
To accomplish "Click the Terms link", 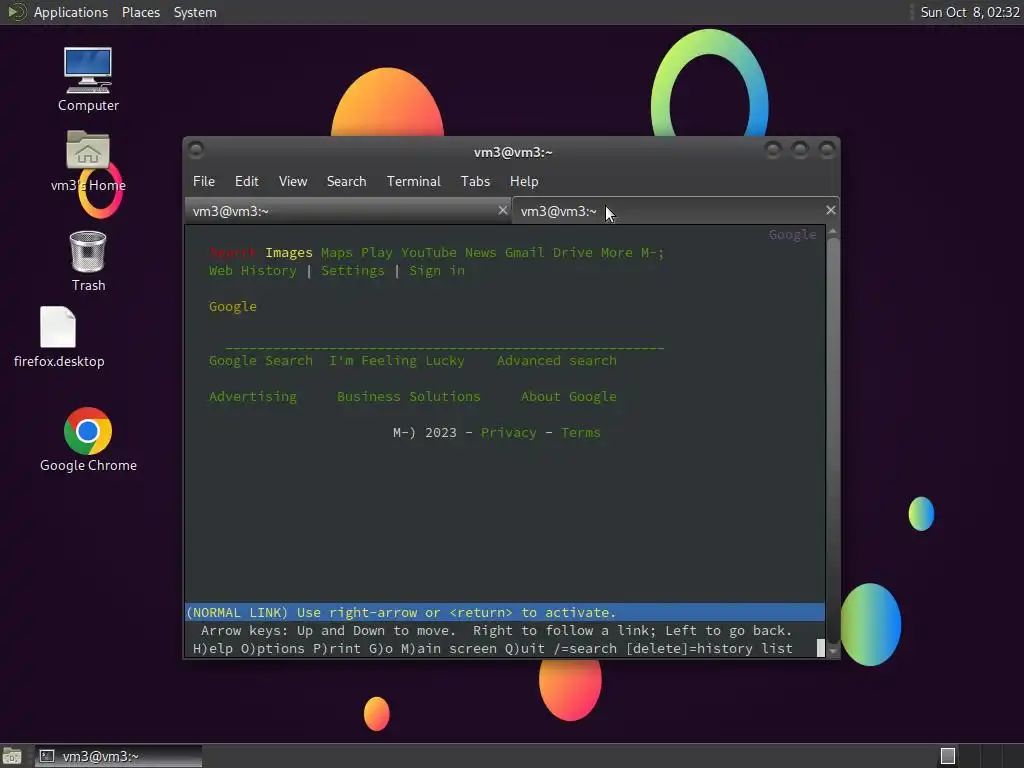I will 581,432.
